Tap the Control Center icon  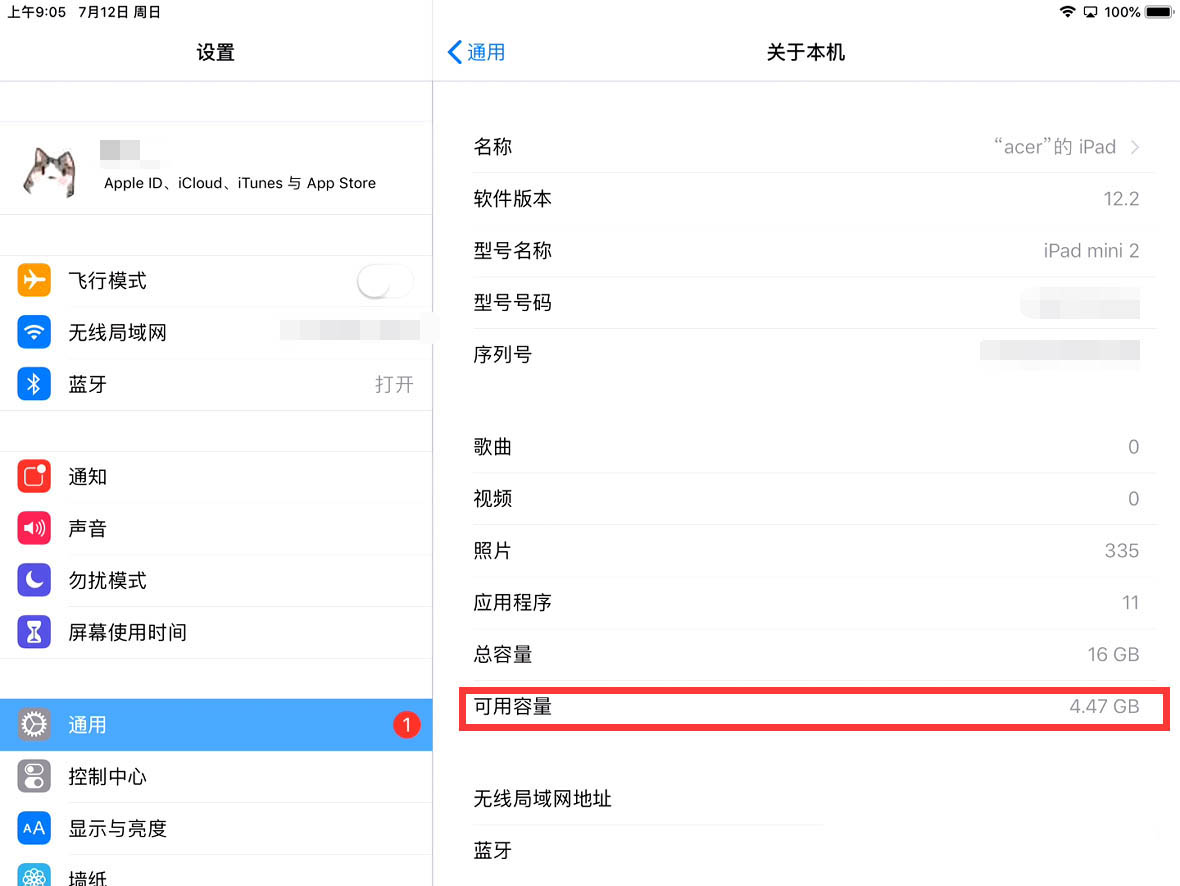(34, 777)
